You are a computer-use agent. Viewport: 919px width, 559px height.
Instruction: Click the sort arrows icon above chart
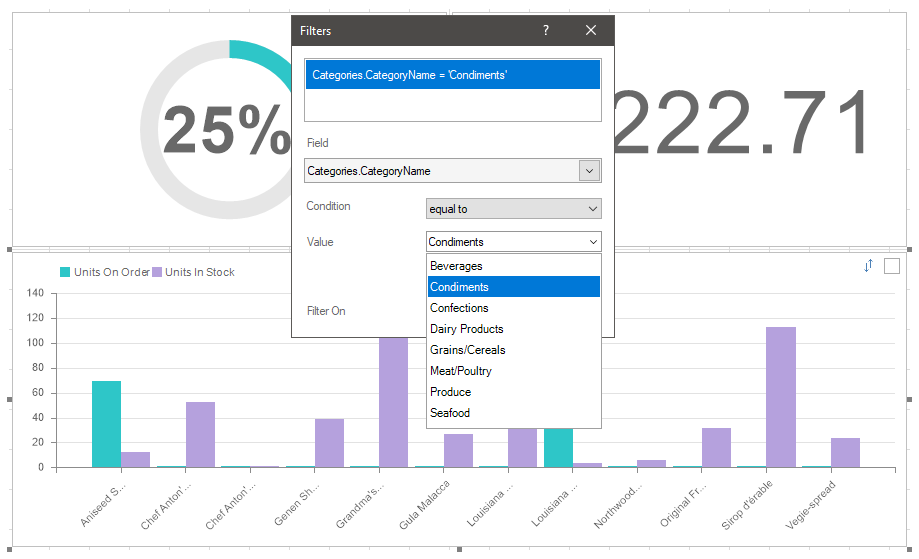868,265
